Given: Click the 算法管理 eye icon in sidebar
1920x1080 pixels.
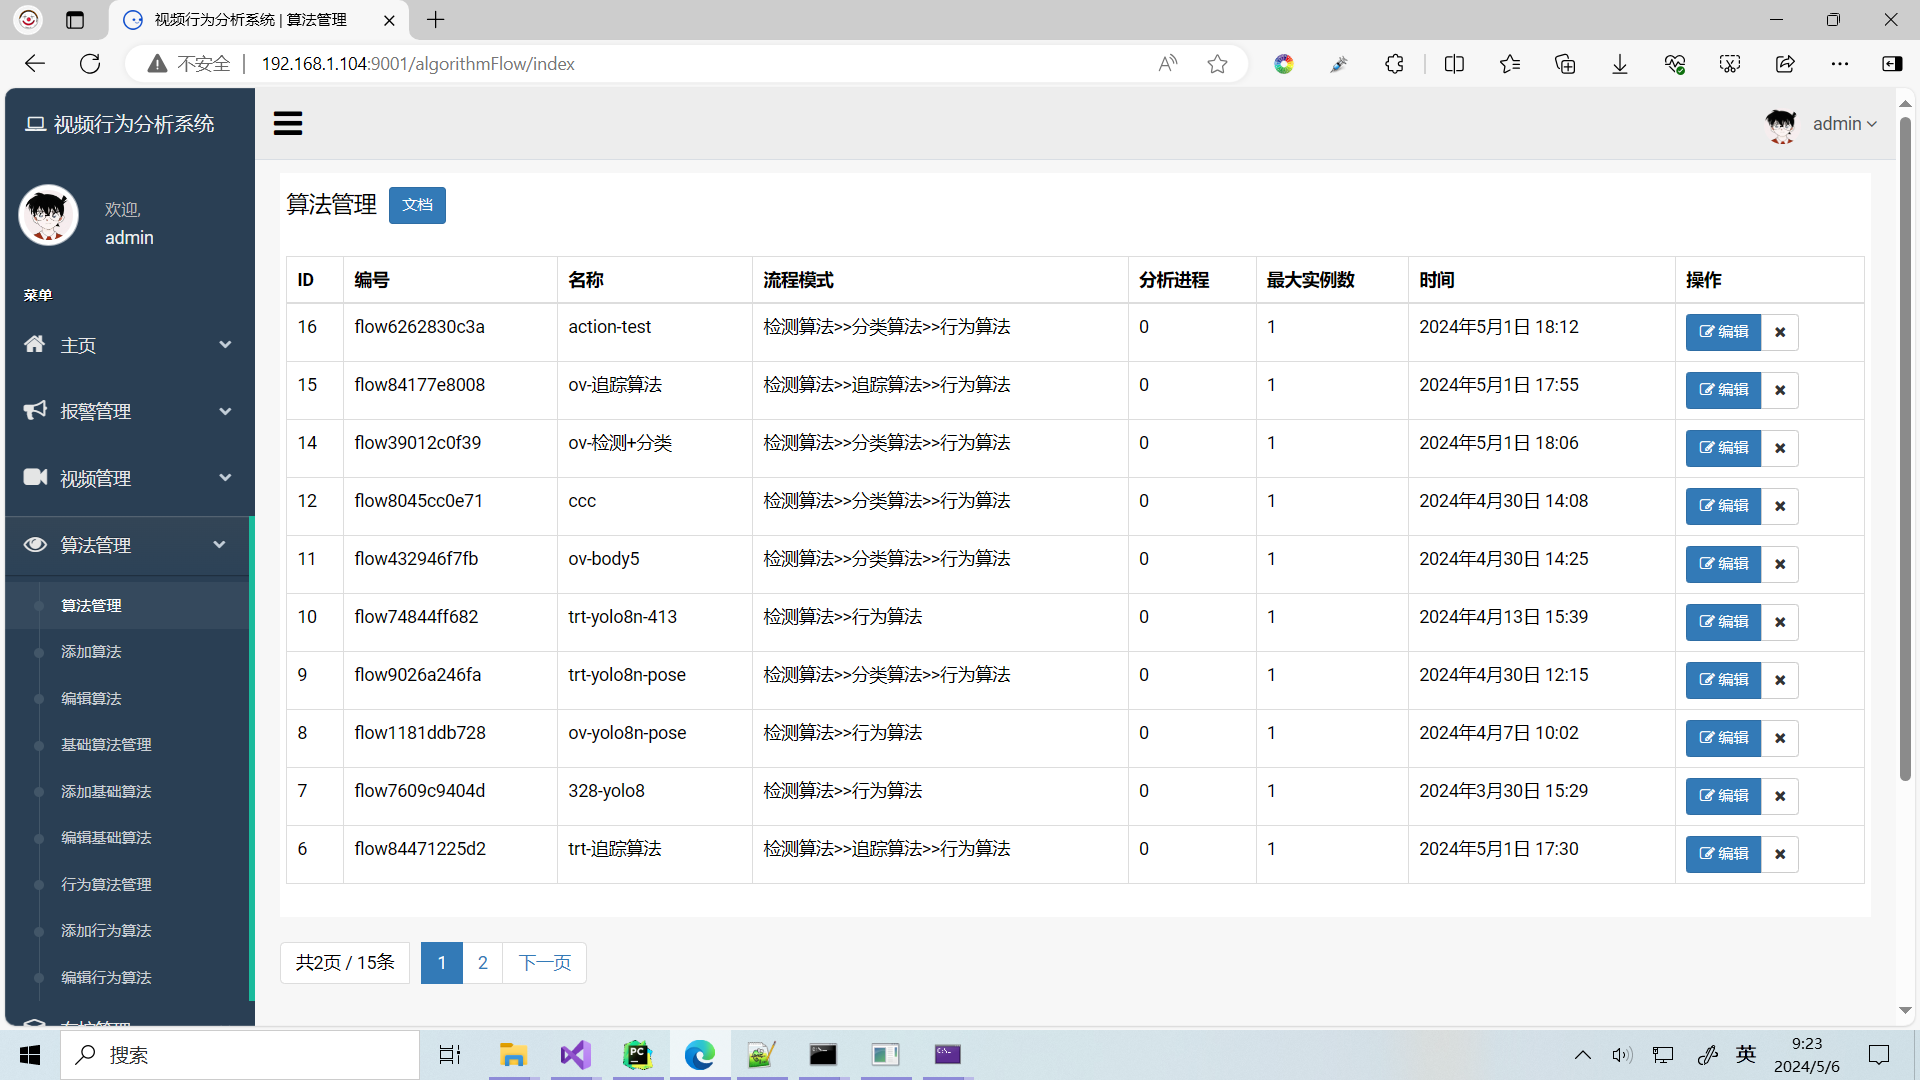Looking at the screenshot, I should point(34,545).
